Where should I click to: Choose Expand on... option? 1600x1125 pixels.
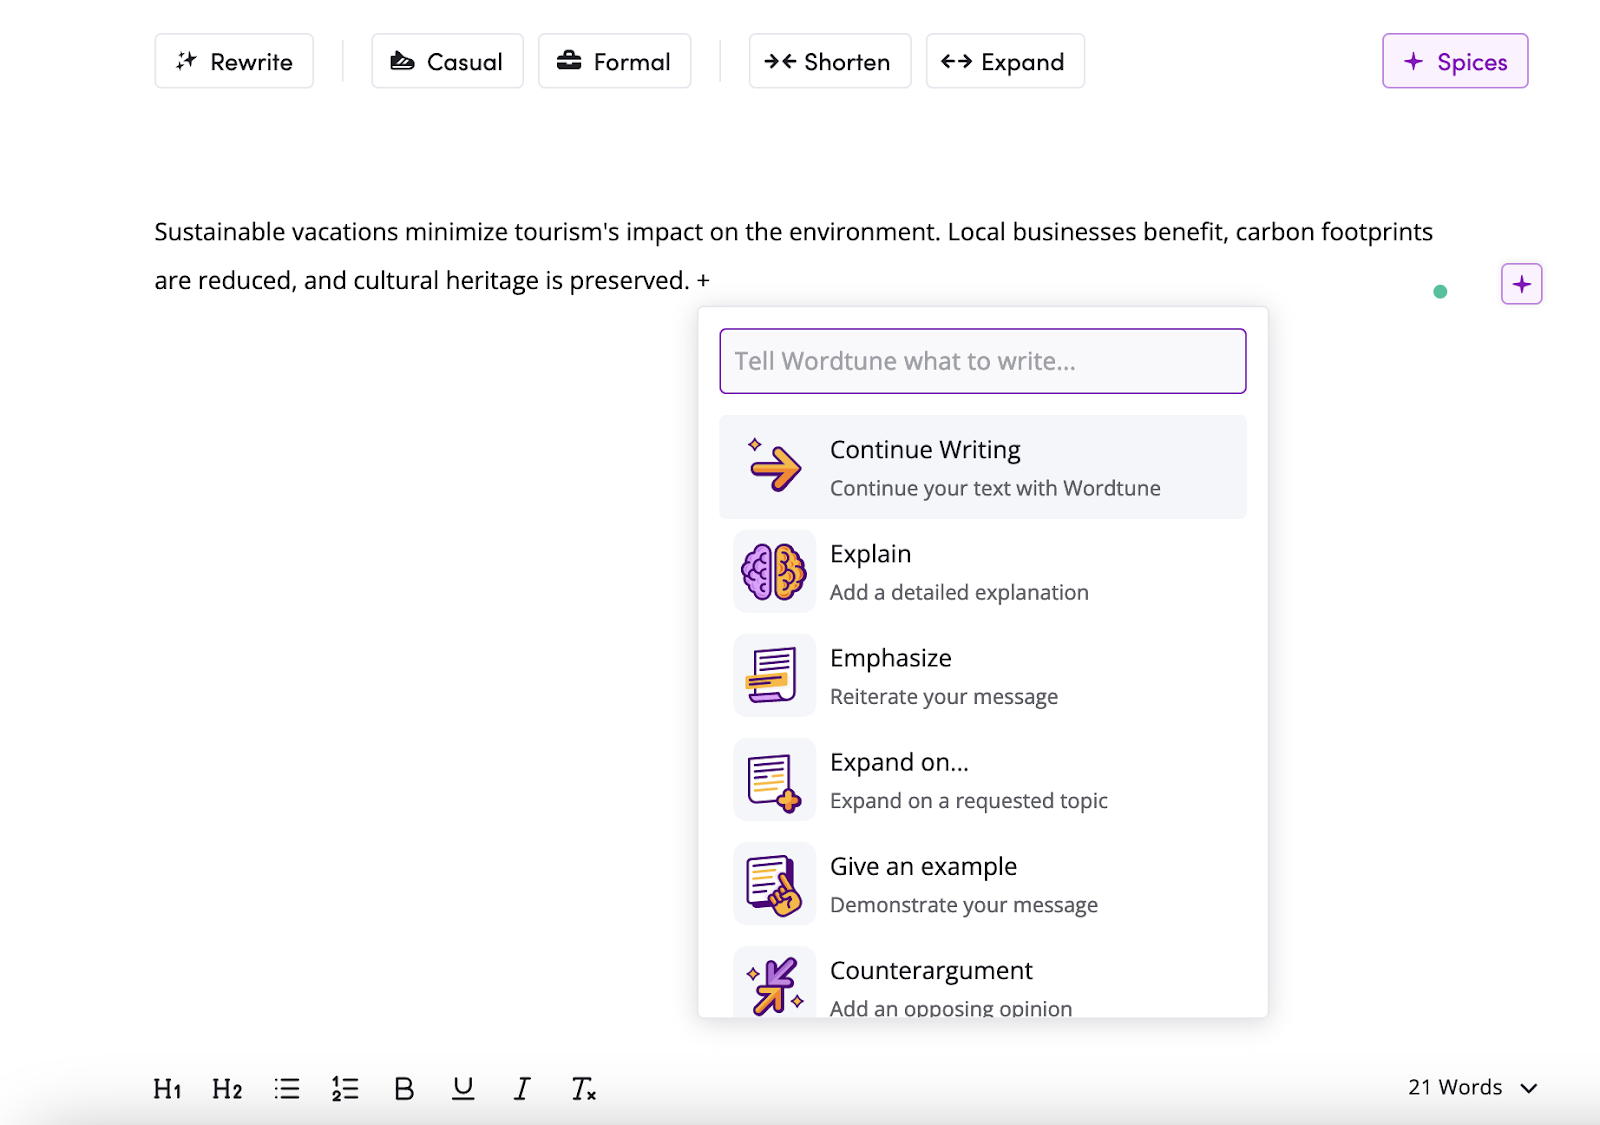coord(983,779)
